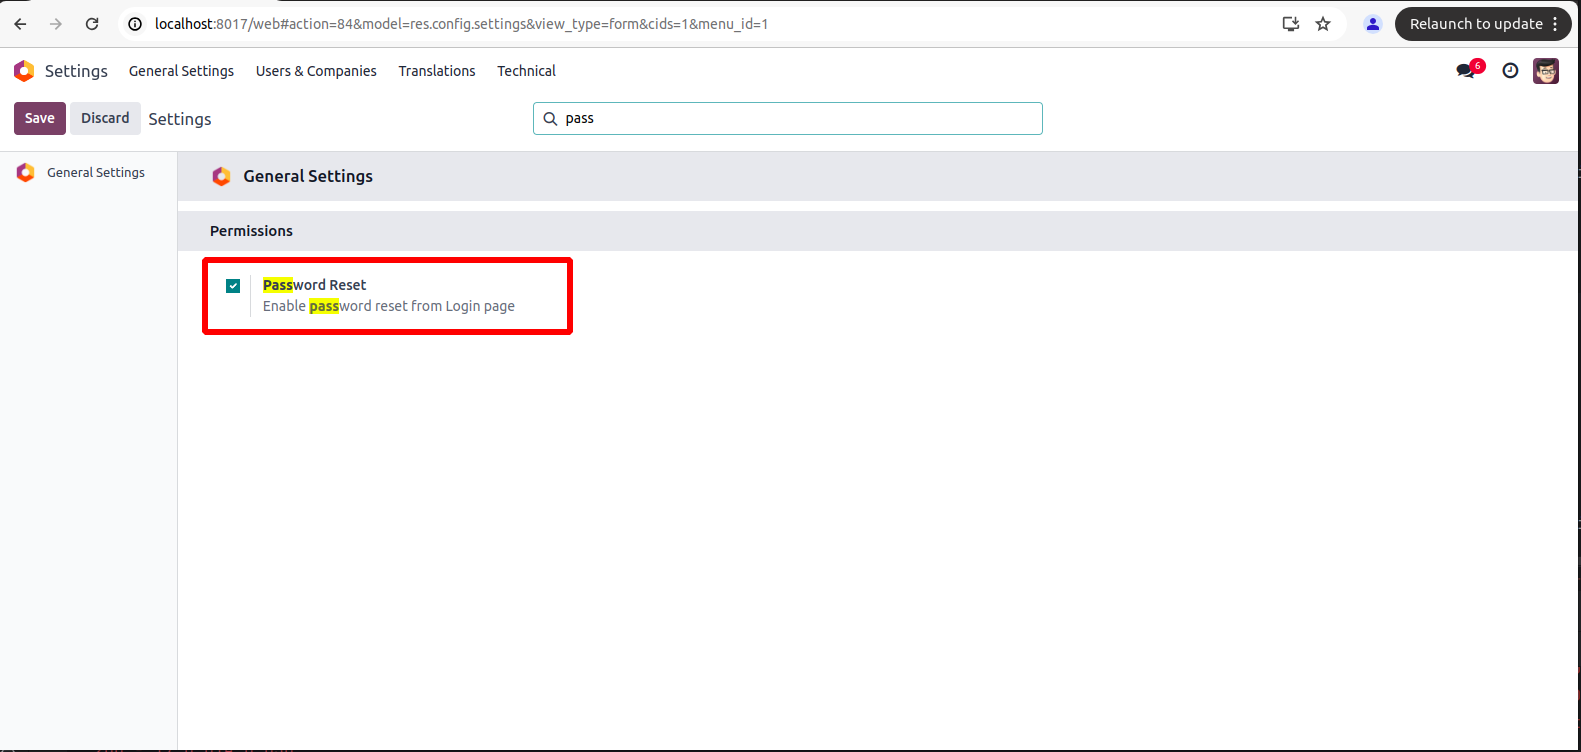Open the Translations menu
Screen dimensions: 1581x752
(437, 71)
